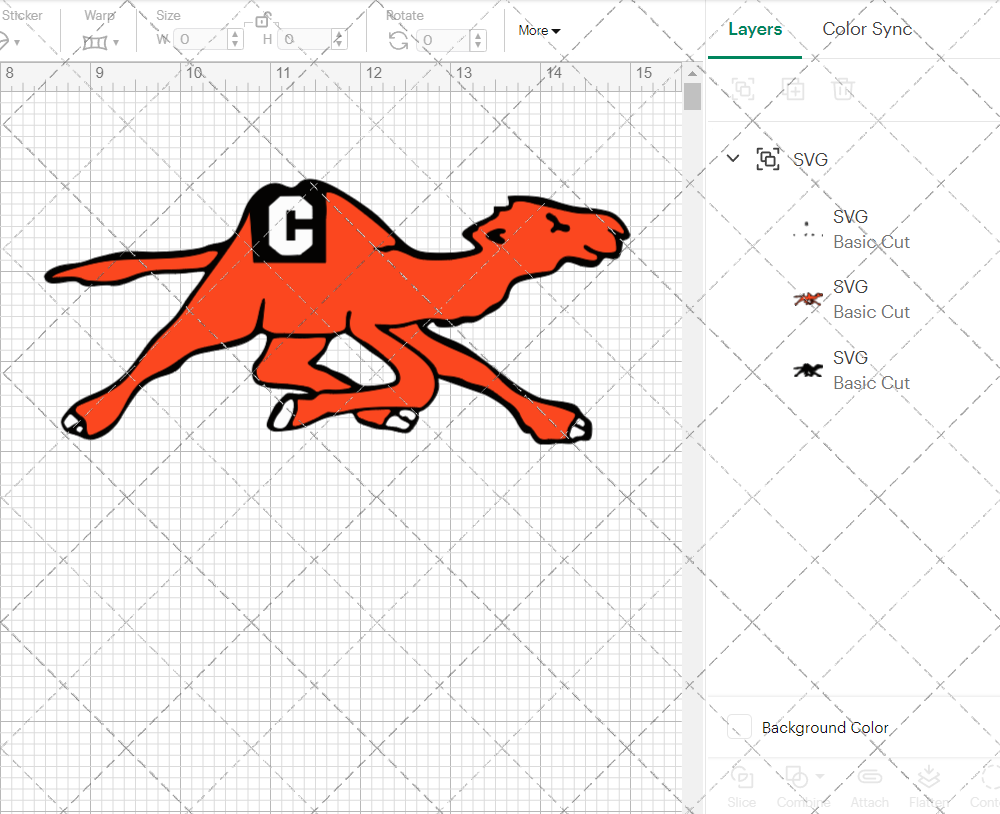Open the Background Color swatch
Image resolution: width=1000 pixels, height=814 pixels.
click(x=738, y=727)
